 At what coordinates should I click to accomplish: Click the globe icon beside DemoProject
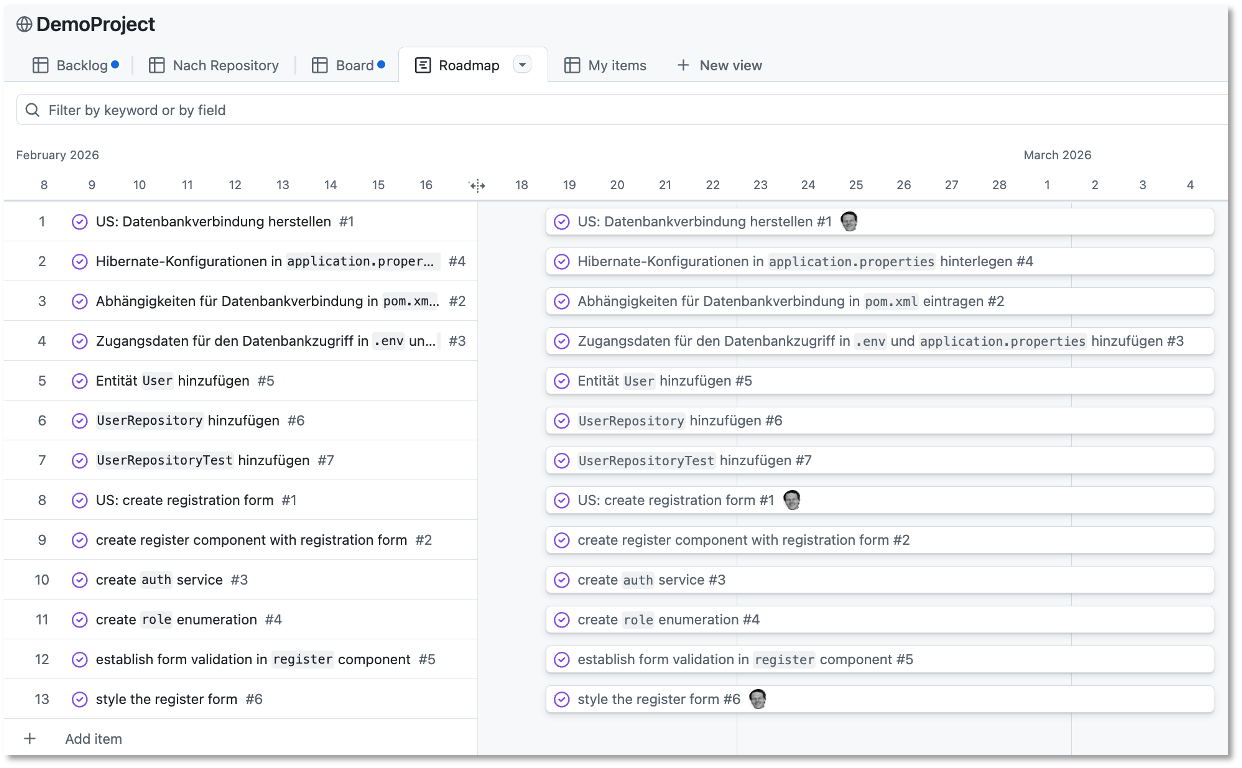[24, 25]
